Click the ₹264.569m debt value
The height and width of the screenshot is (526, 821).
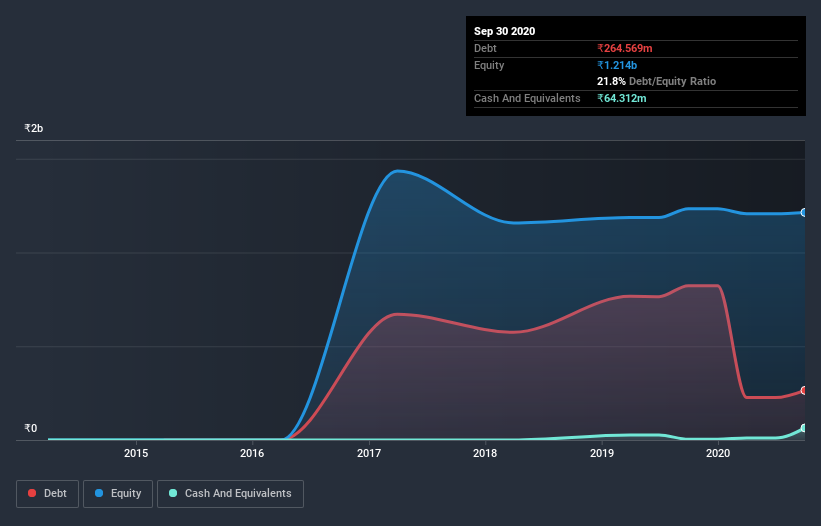click(x=625, y=48)
